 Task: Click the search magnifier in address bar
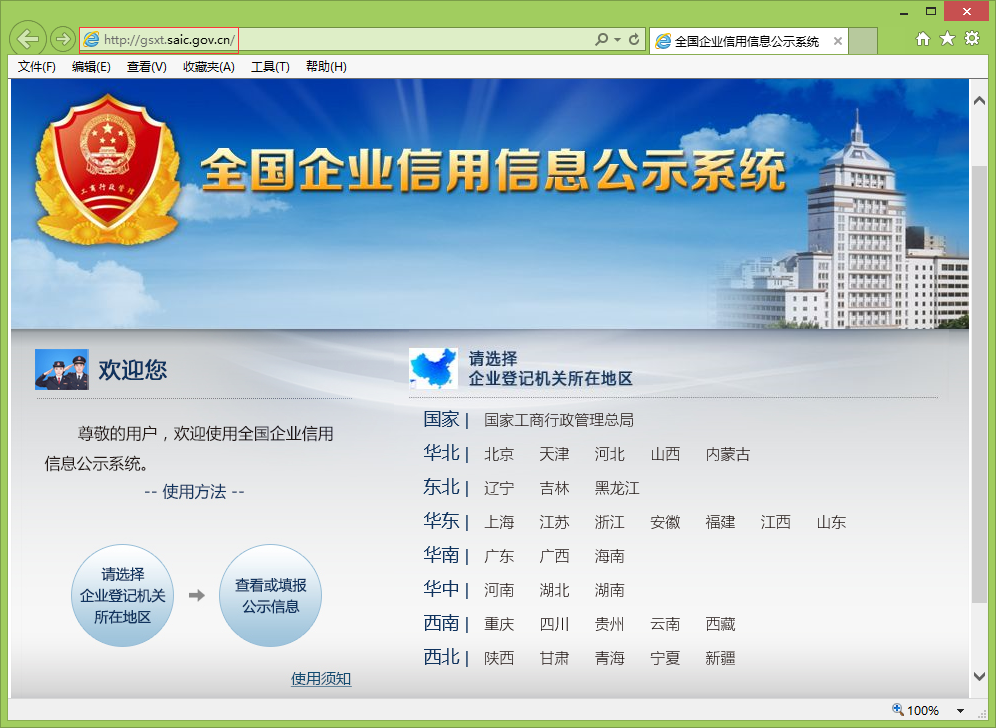click(x=601, y=39)
